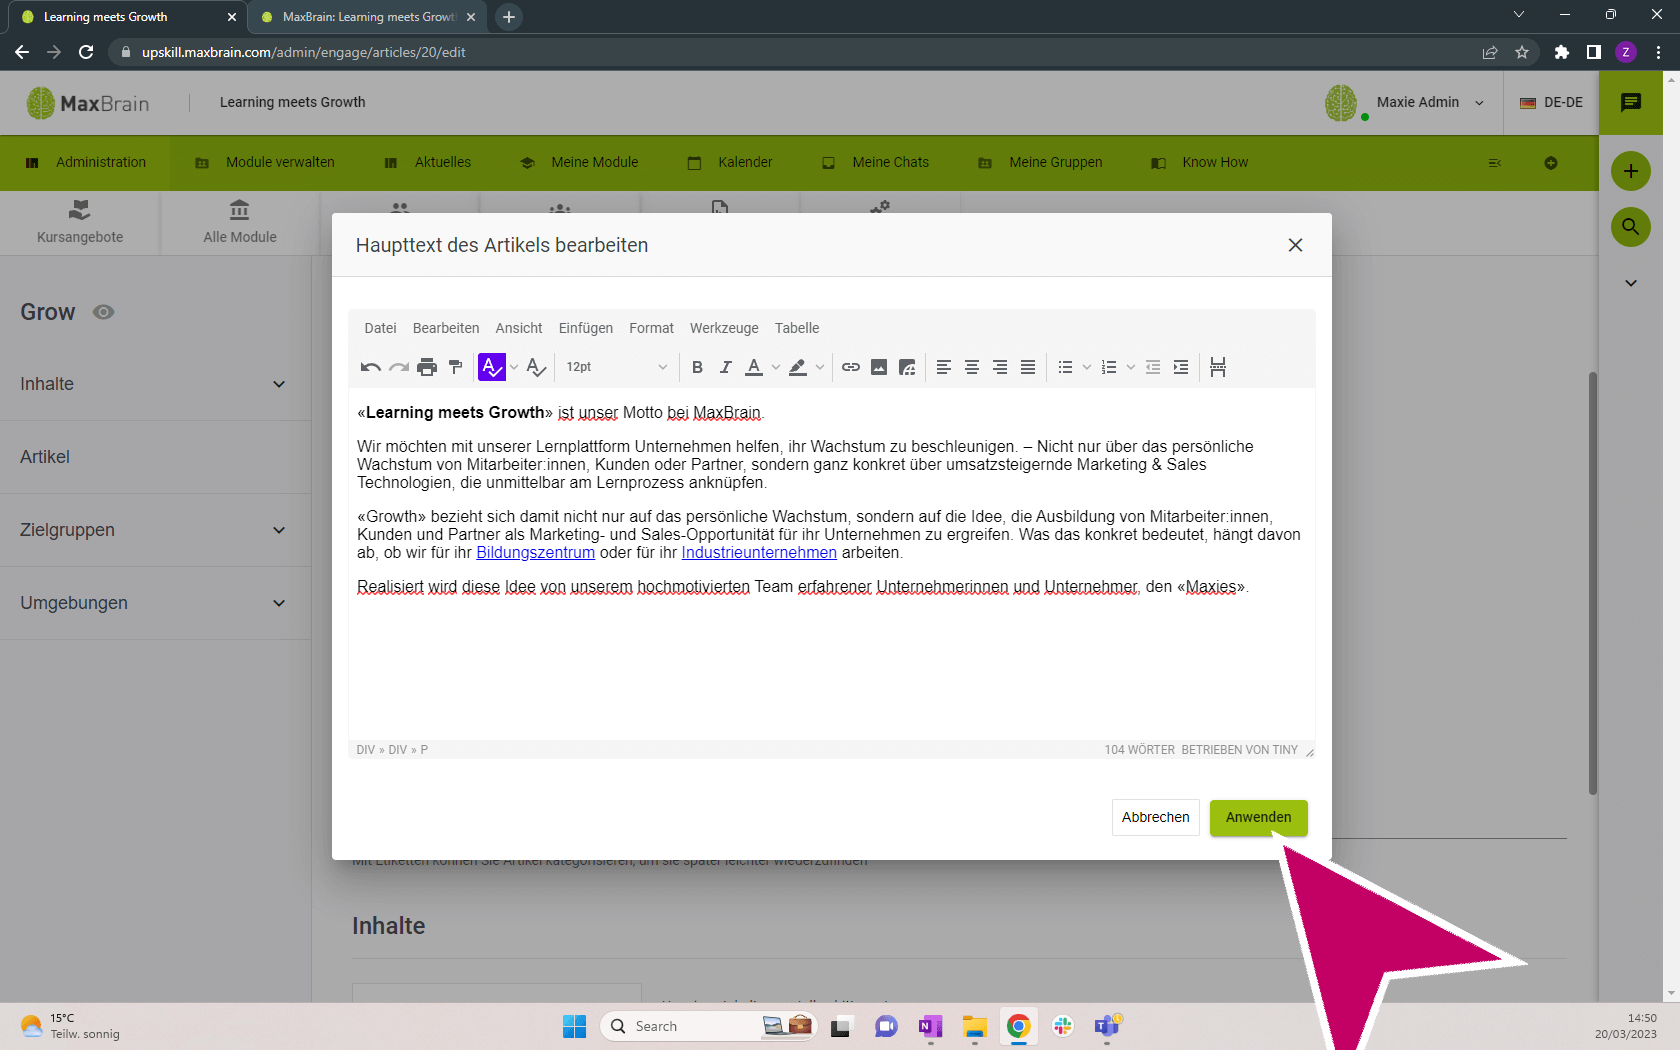
Task: Open bullet list style dropdown
Action: 1087,367
